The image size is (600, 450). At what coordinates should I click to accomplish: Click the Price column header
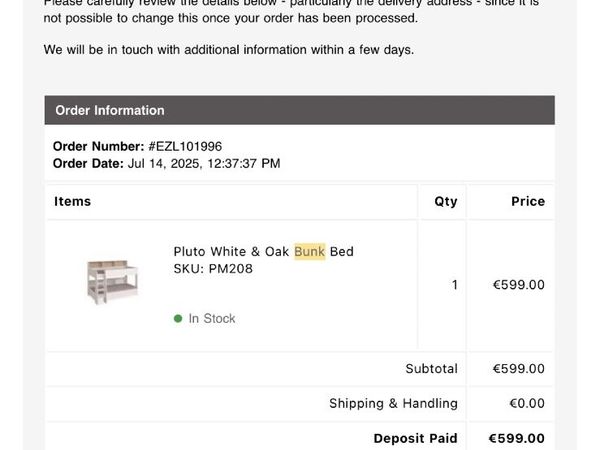(528, 201)
